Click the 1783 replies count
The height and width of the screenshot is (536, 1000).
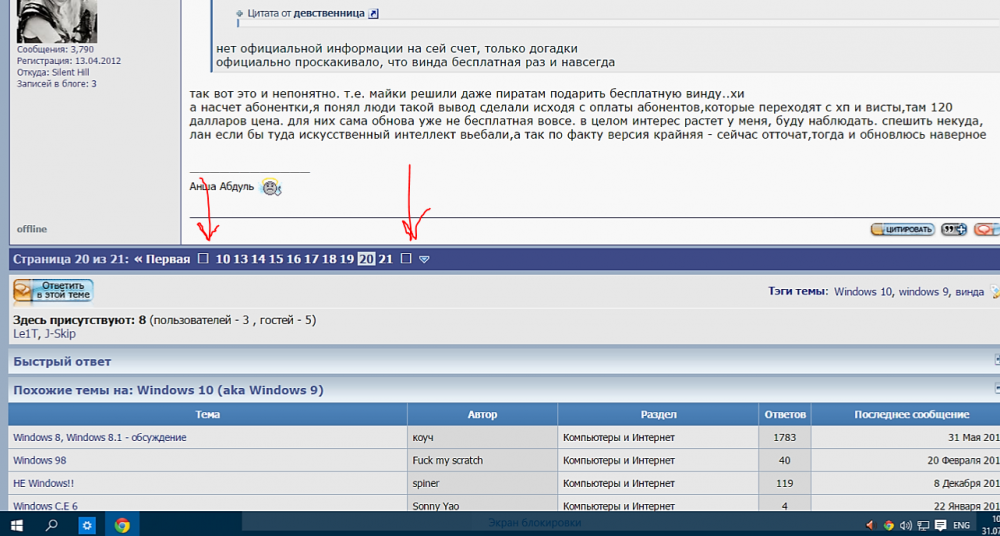[x=785, y=438]
